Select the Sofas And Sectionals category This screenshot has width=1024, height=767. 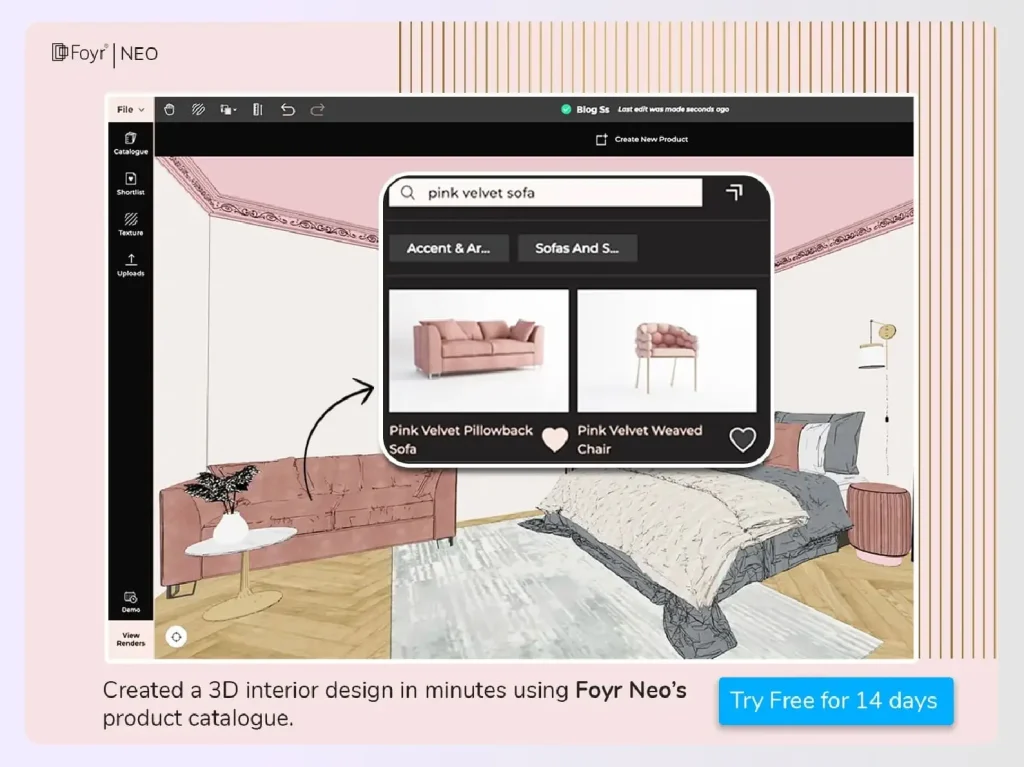(577, 248)
